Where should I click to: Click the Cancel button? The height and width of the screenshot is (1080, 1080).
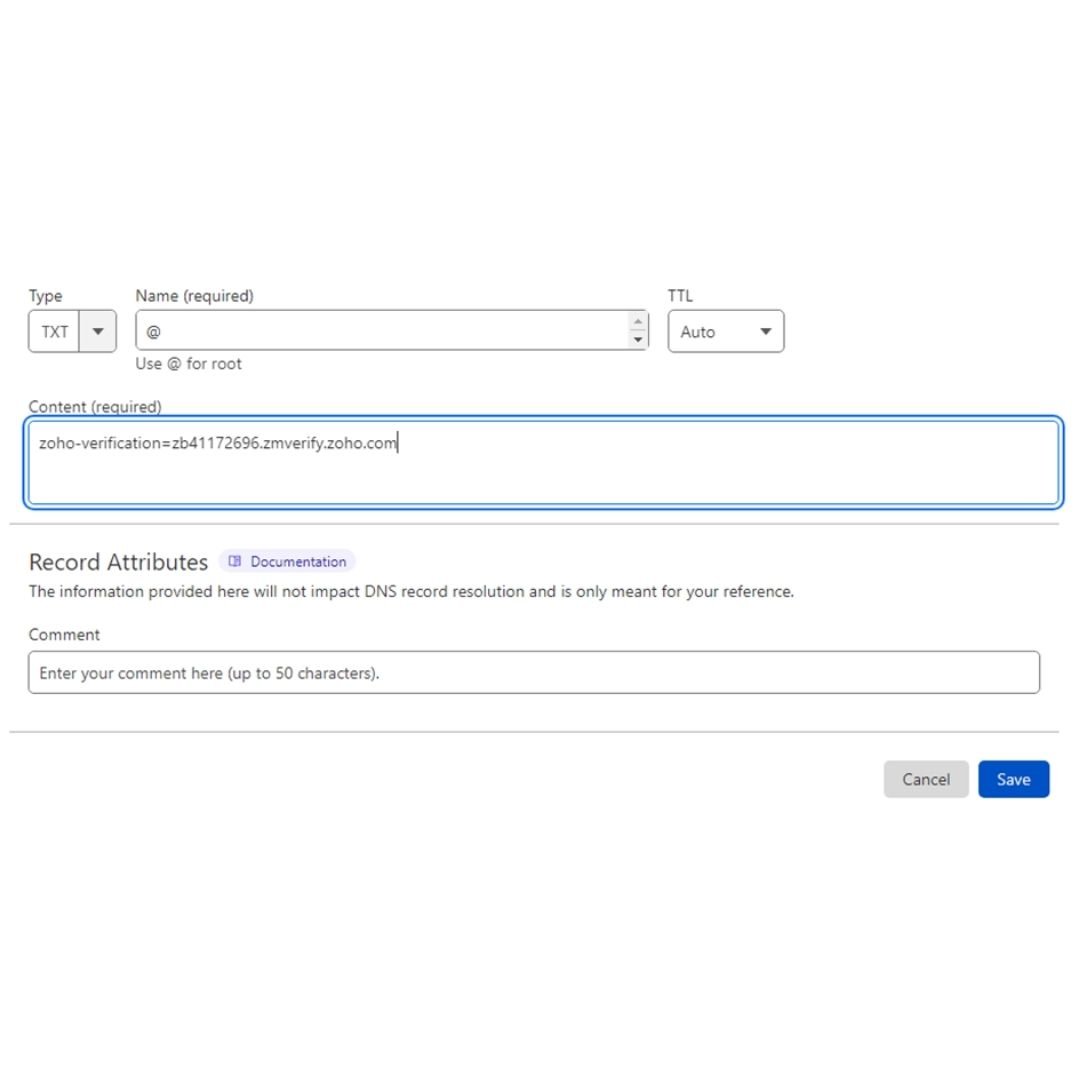tap(926, 779)
